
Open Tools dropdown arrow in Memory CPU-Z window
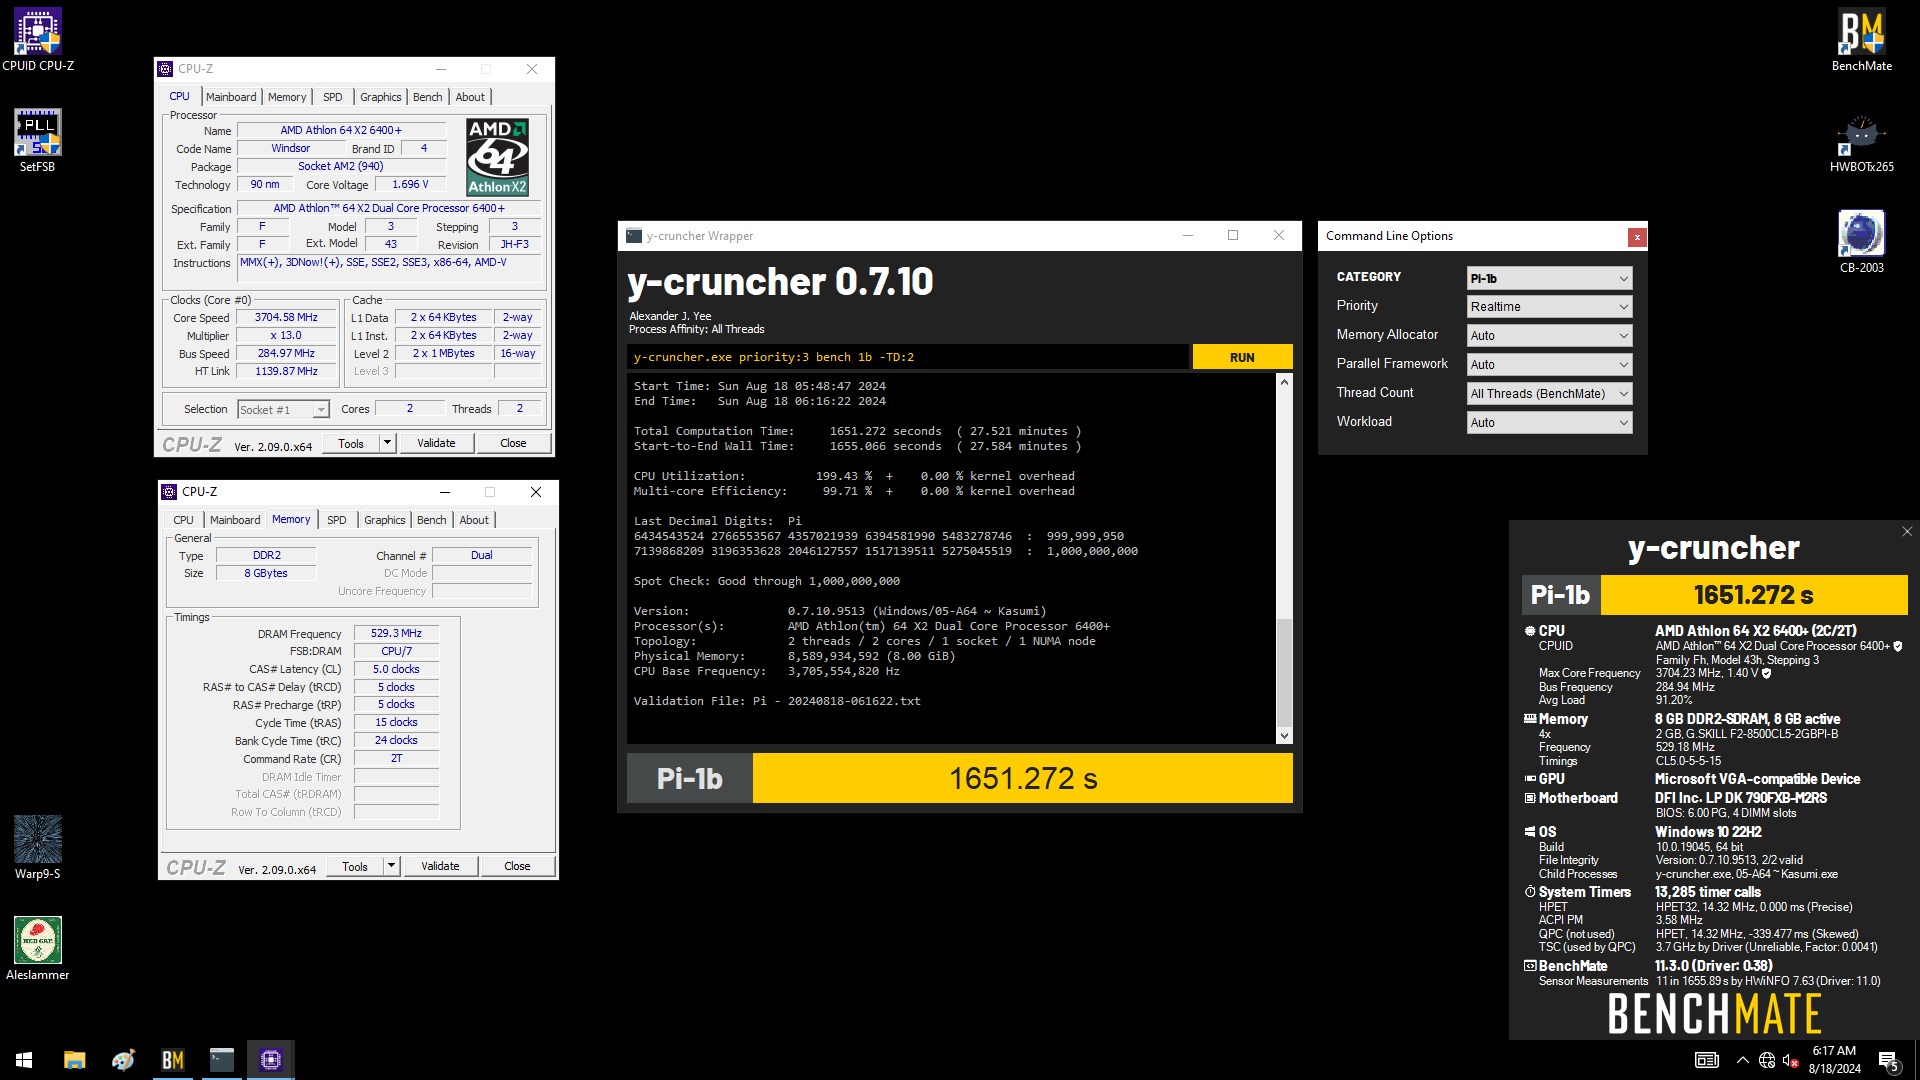392,866
